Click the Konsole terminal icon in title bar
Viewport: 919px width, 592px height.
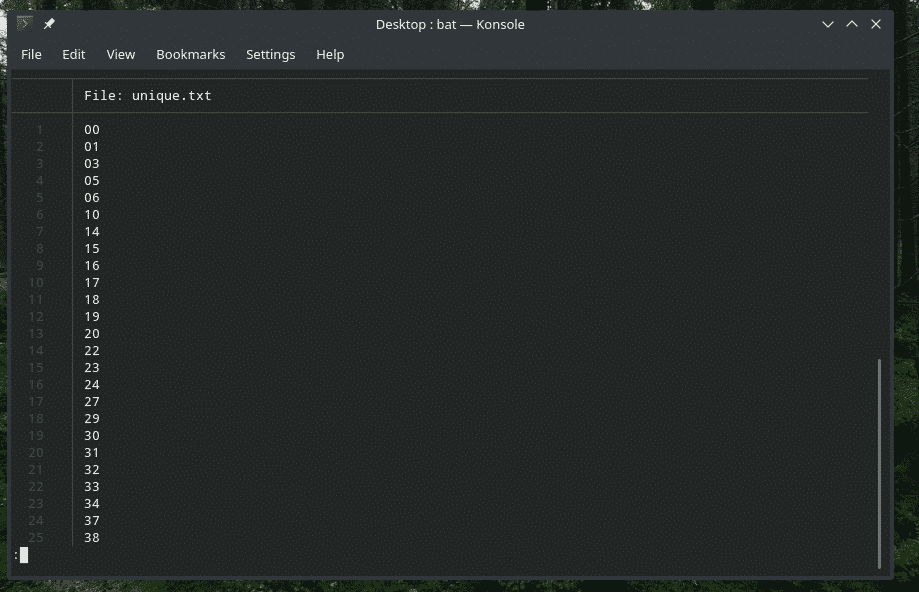point(24,23)
